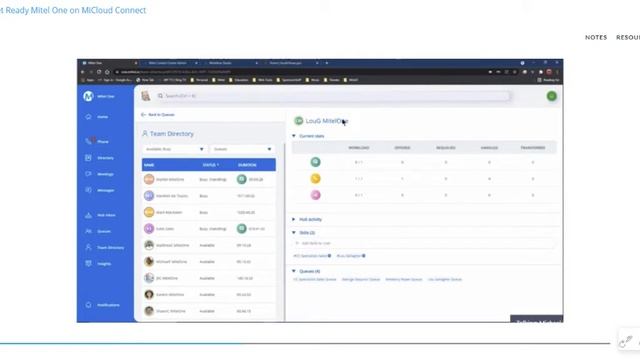Click the green voice channel icon in stats

(x=315, y=162)
